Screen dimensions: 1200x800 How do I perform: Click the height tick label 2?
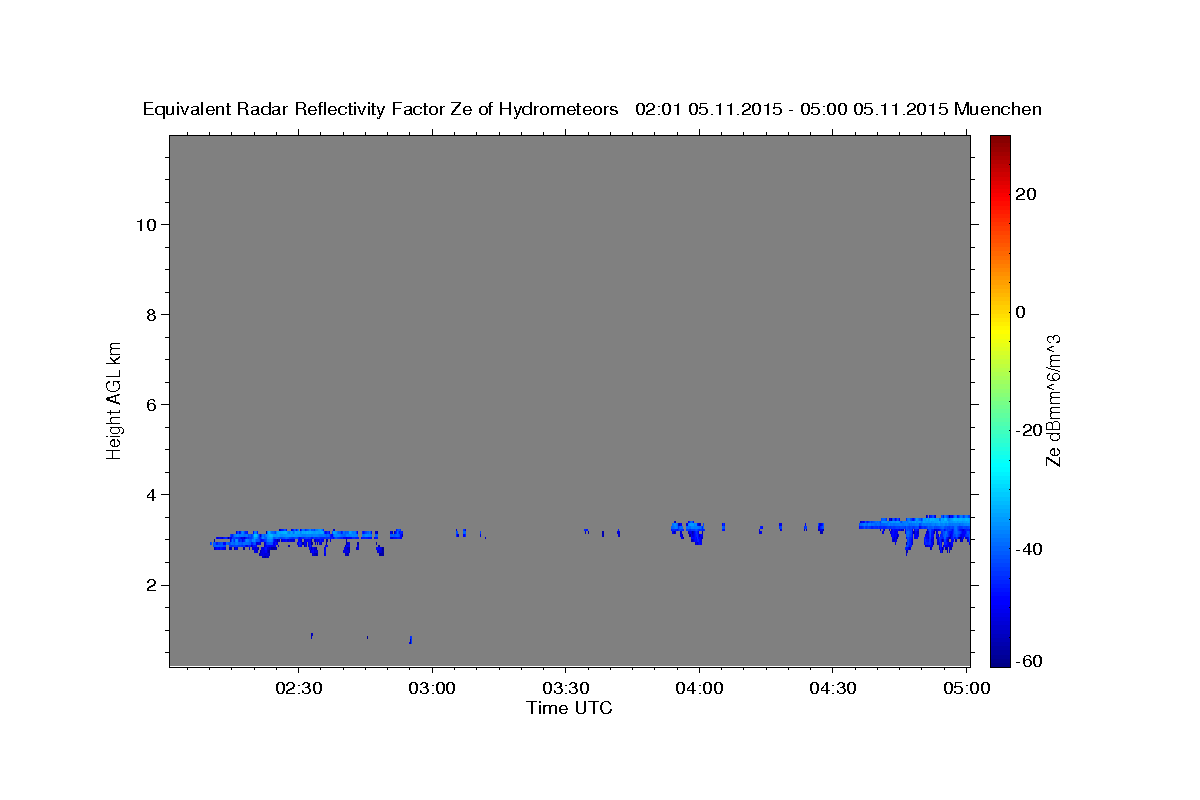pos(152,585)
